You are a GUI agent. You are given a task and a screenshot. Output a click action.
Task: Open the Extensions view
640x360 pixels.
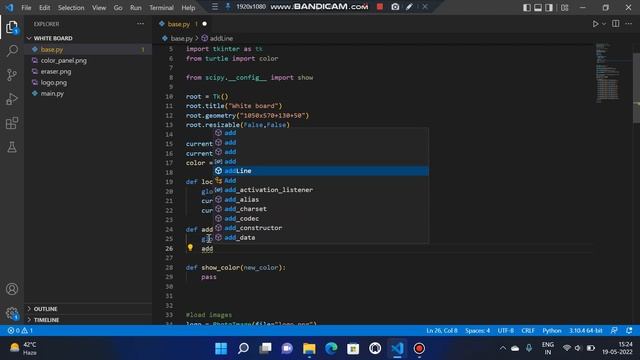pos(12,123)
